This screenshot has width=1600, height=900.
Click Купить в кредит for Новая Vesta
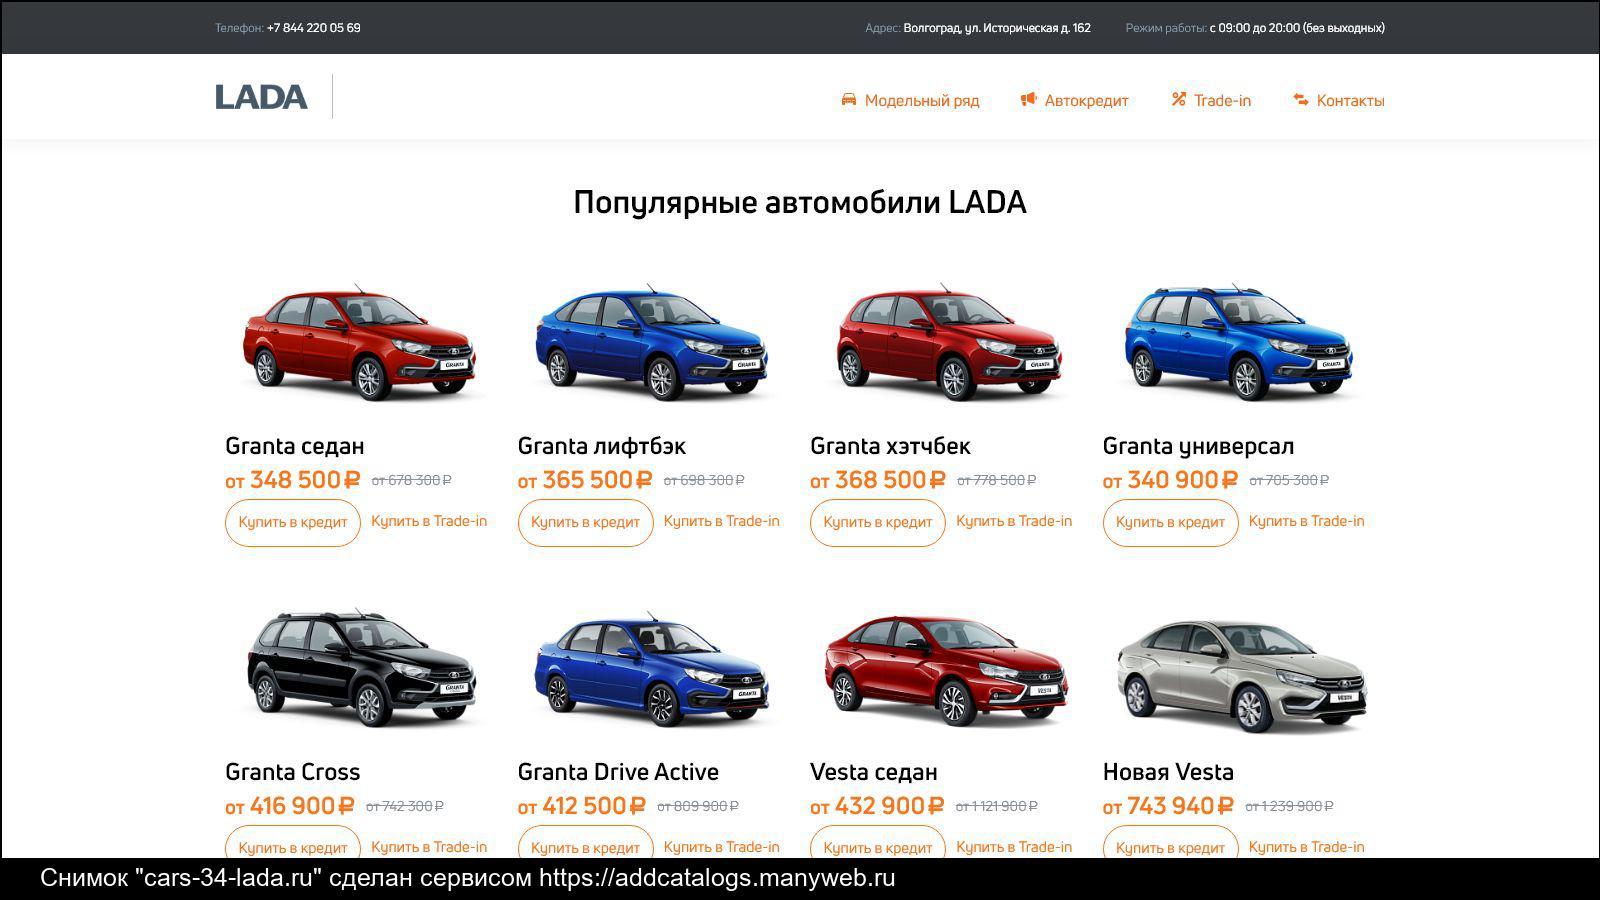coord(1170,842)
